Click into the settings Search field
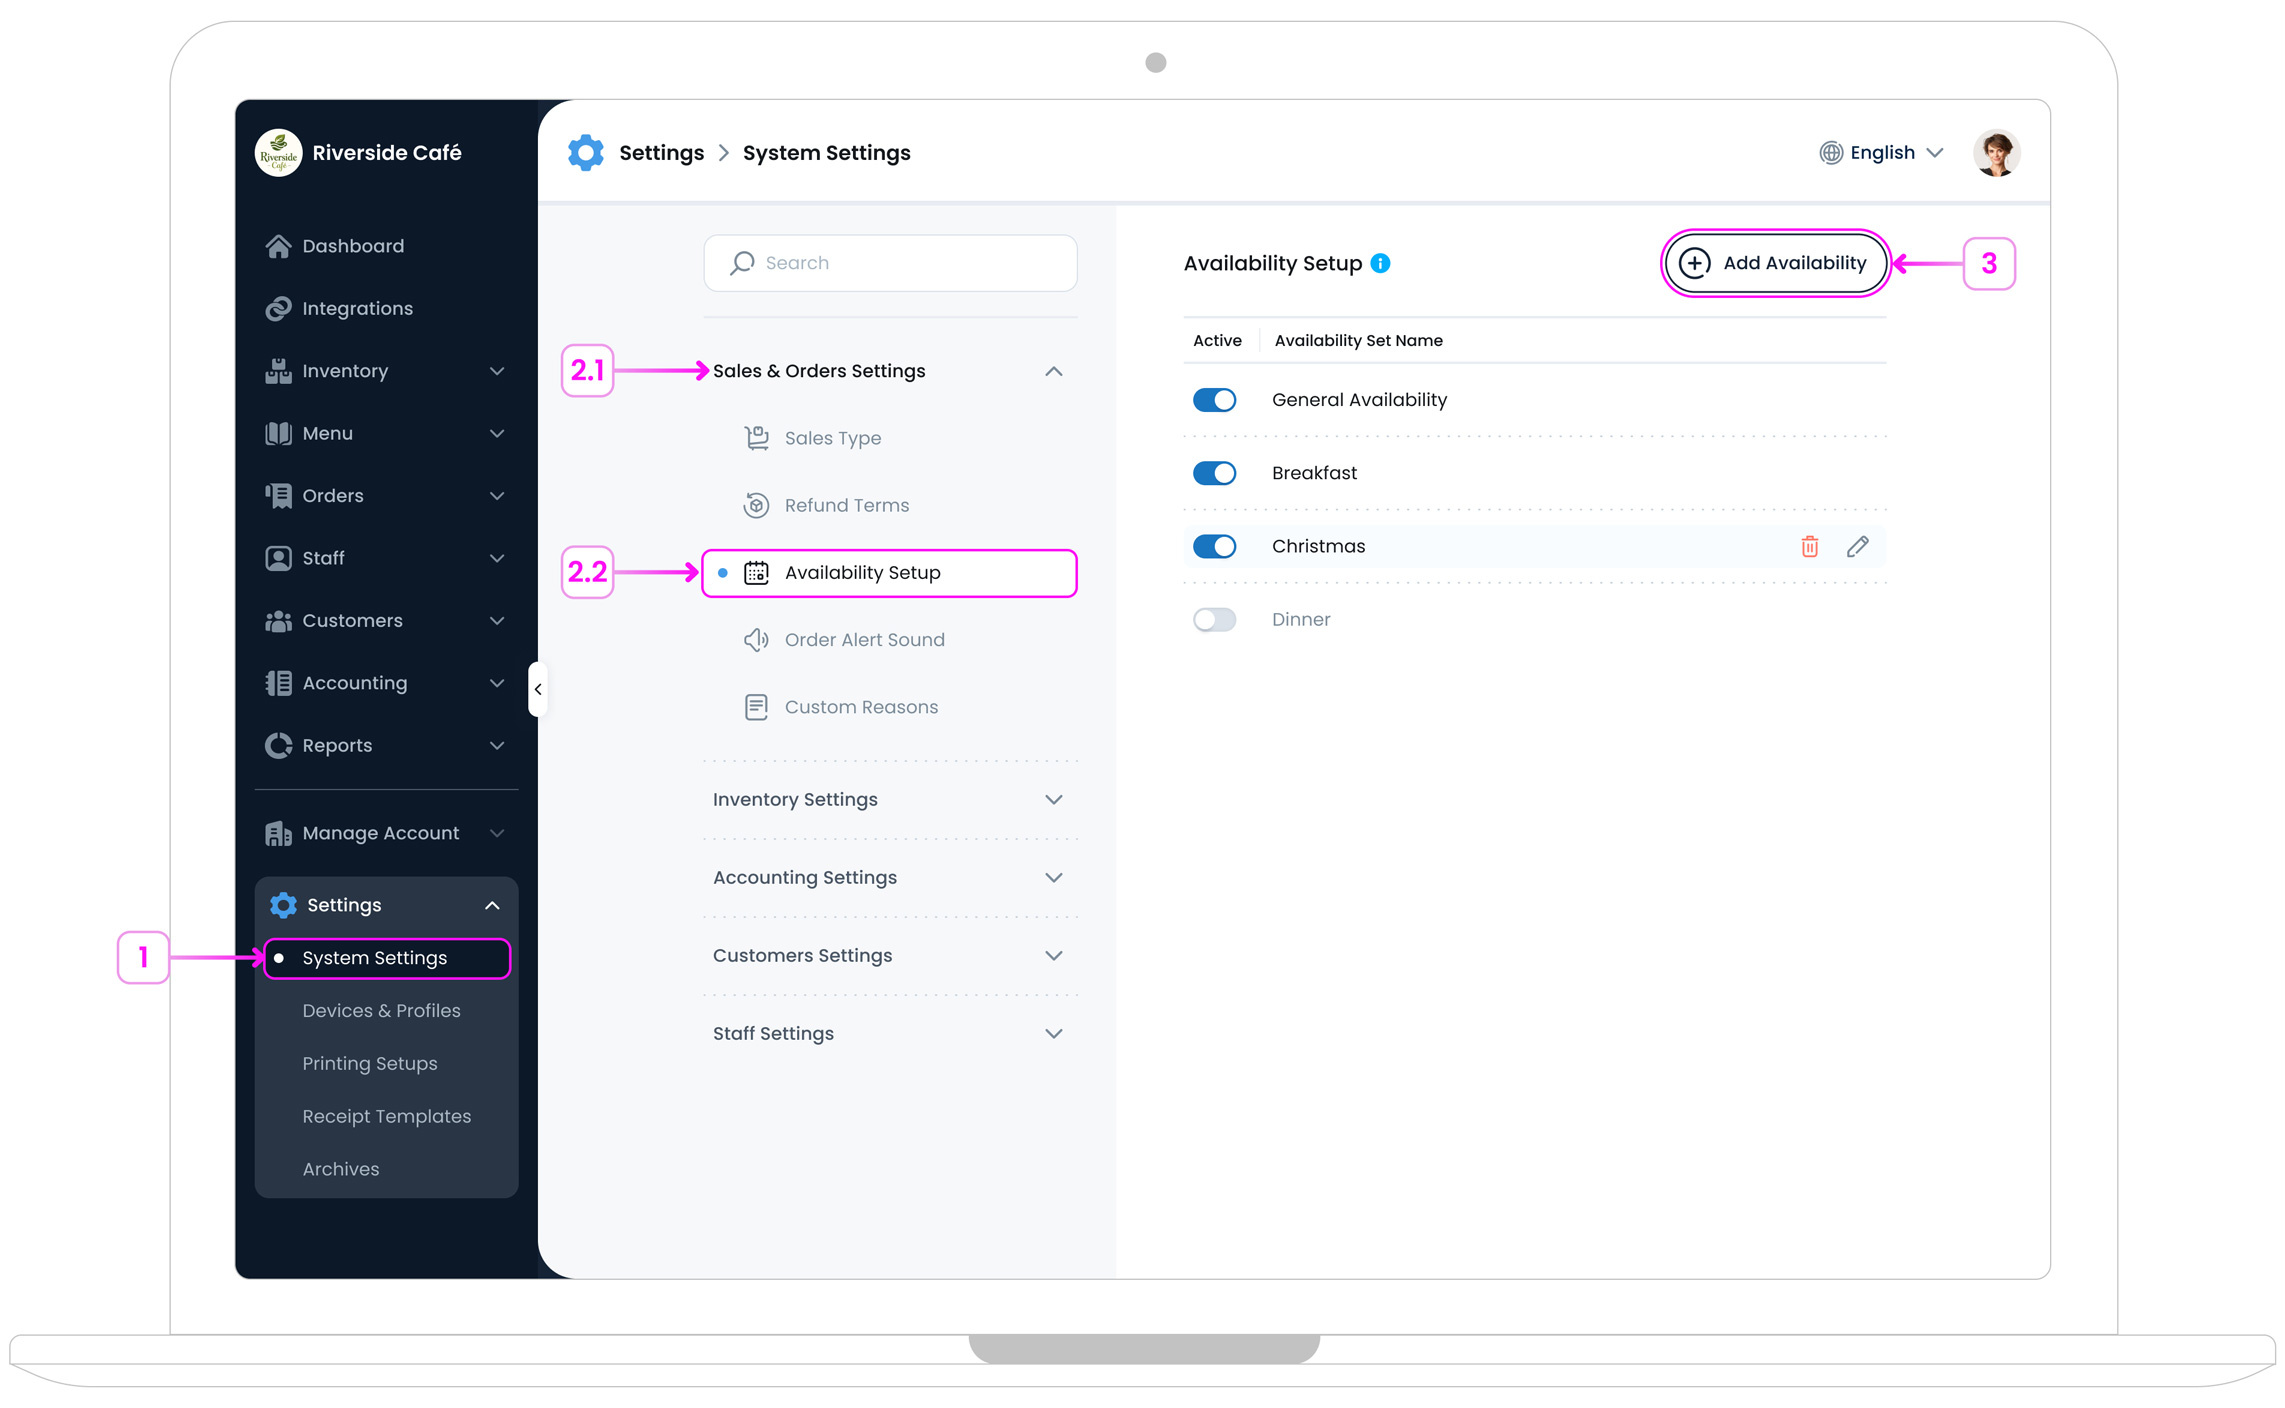This screenshot has height=1408, width=2285. click(890, 263)
